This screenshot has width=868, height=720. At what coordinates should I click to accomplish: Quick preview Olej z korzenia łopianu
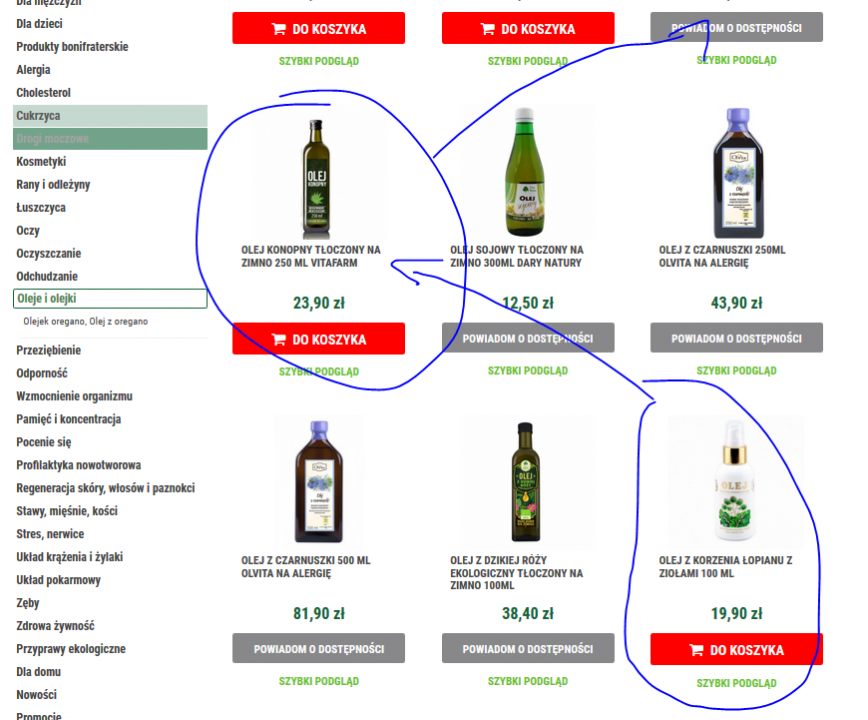(x=736, y=683)
